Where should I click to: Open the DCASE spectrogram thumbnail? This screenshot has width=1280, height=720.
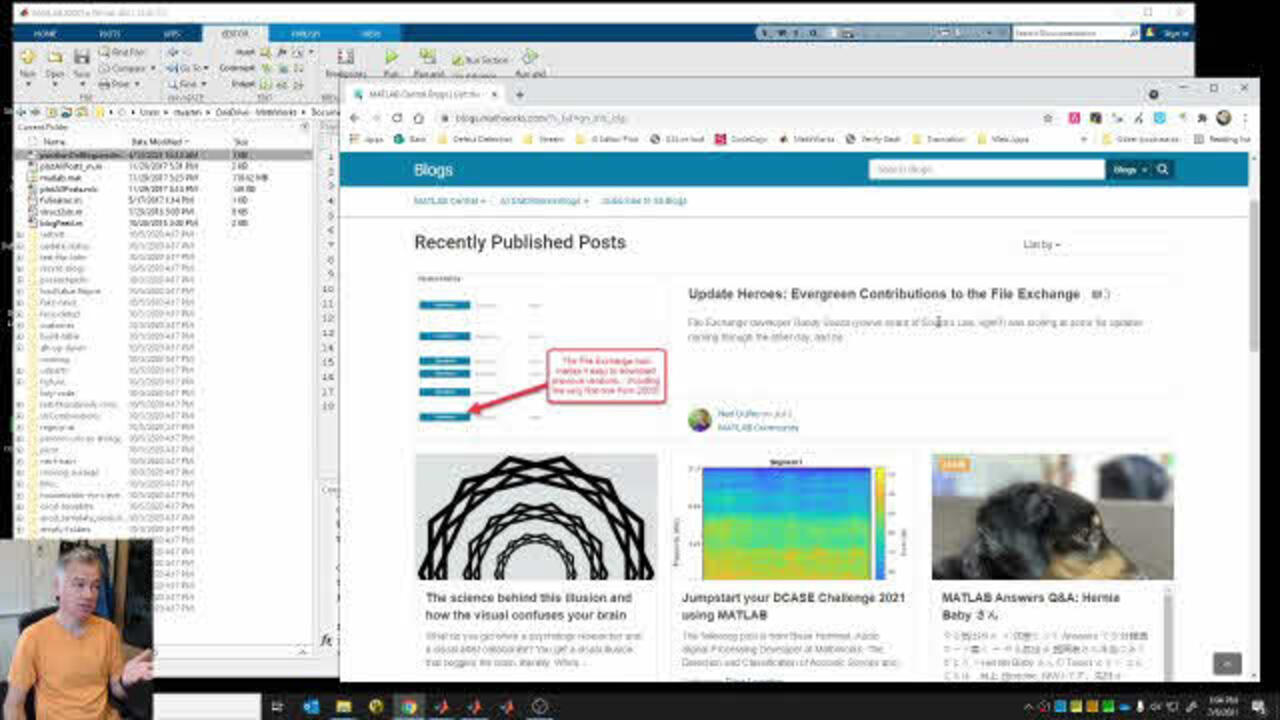click(x=793, y=517)
